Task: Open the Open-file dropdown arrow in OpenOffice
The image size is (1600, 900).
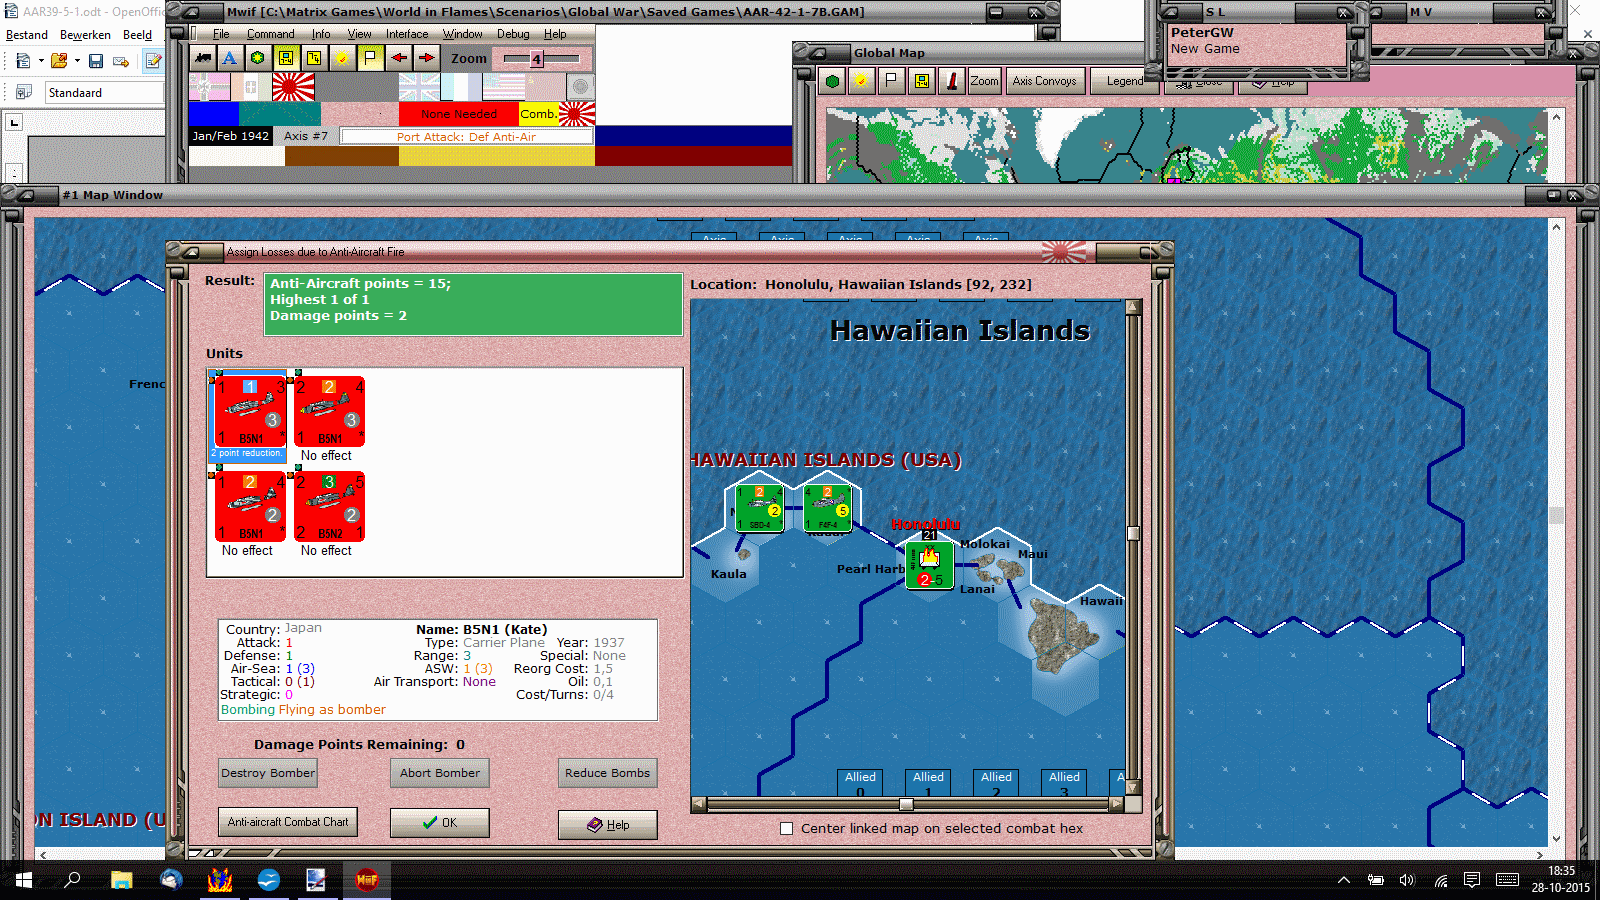Action: point(77,61)
